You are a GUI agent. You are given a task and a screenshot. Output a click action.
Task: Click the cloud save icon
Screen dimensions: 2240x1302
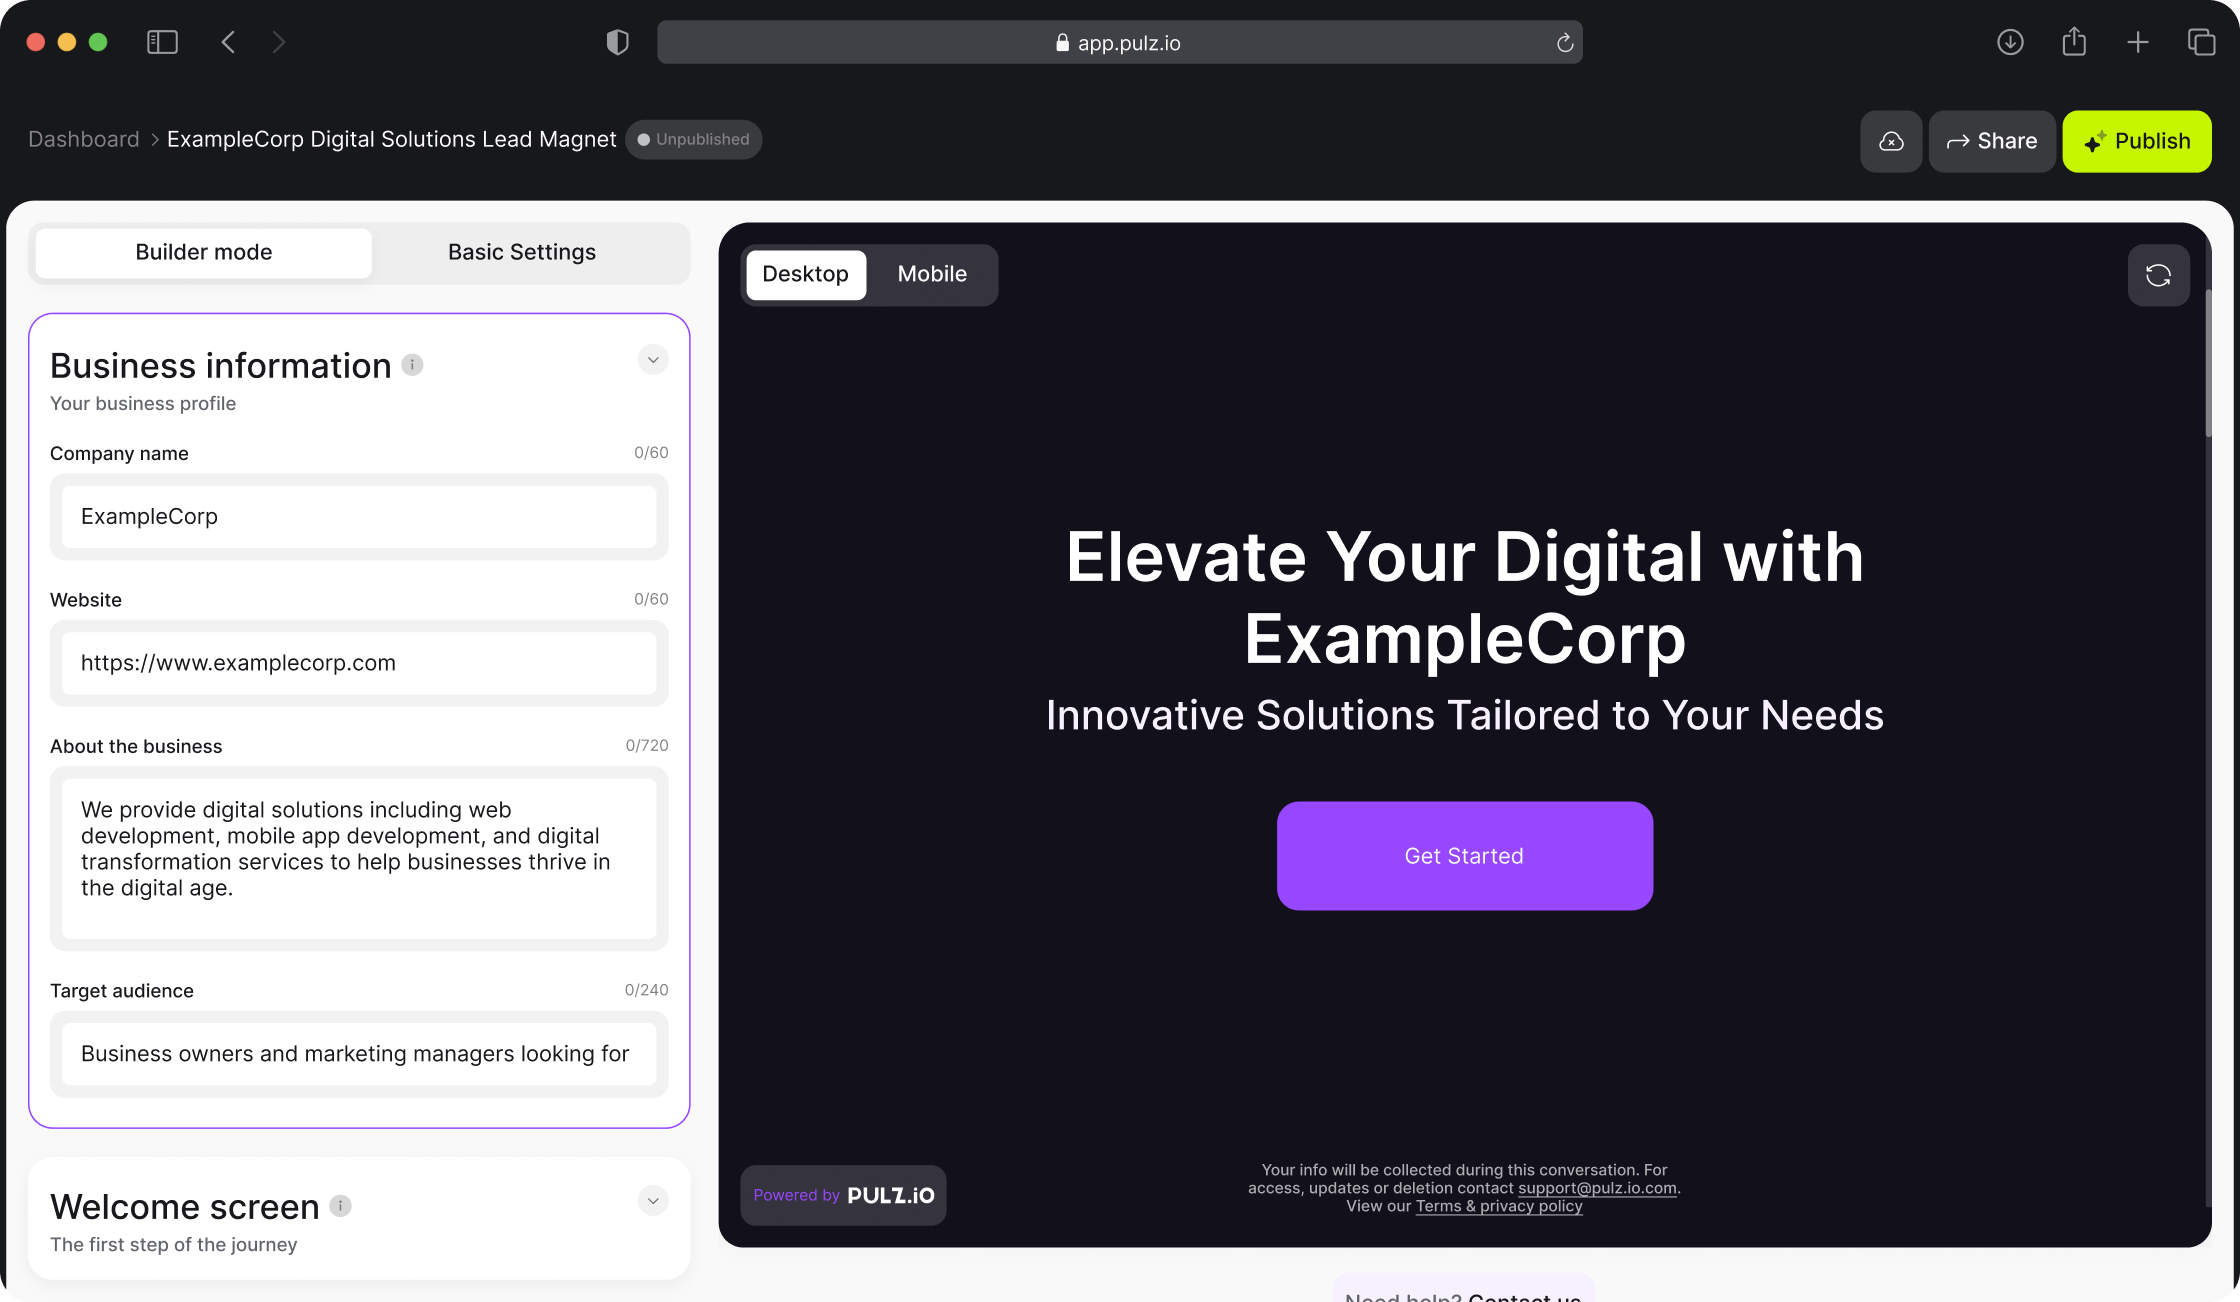tap(1891, 140)
